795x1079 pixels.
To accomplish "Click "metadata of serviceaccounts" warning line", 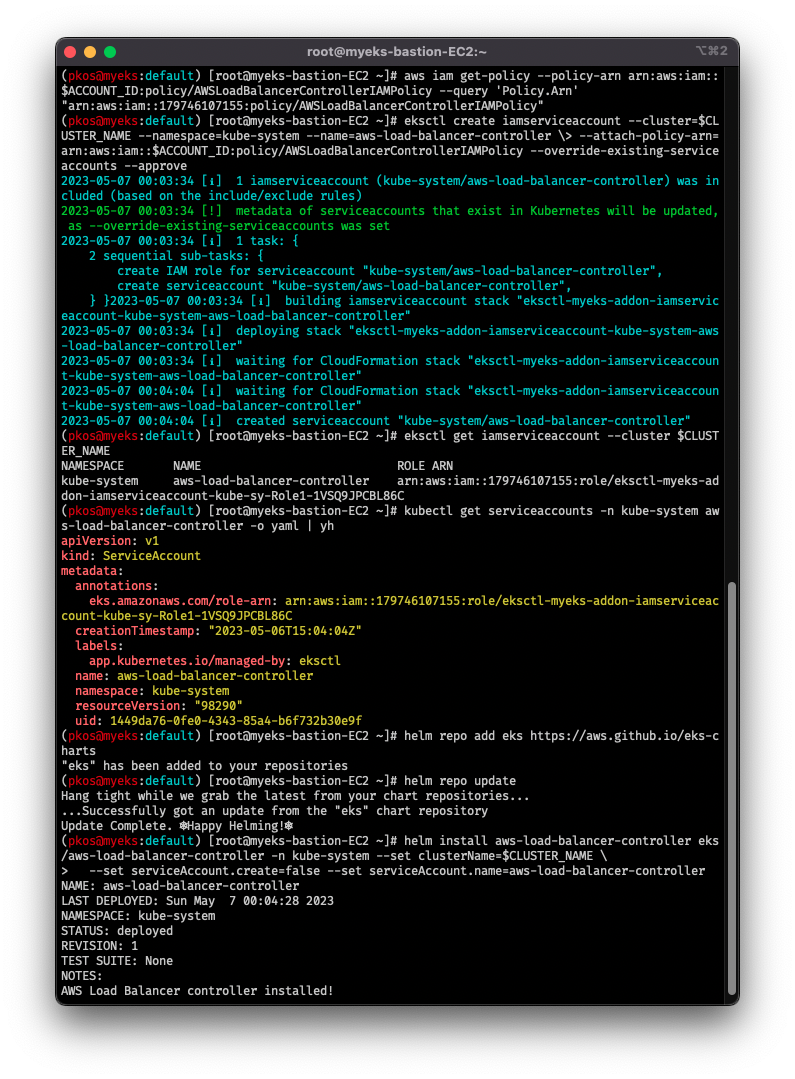I will [390, 218].
